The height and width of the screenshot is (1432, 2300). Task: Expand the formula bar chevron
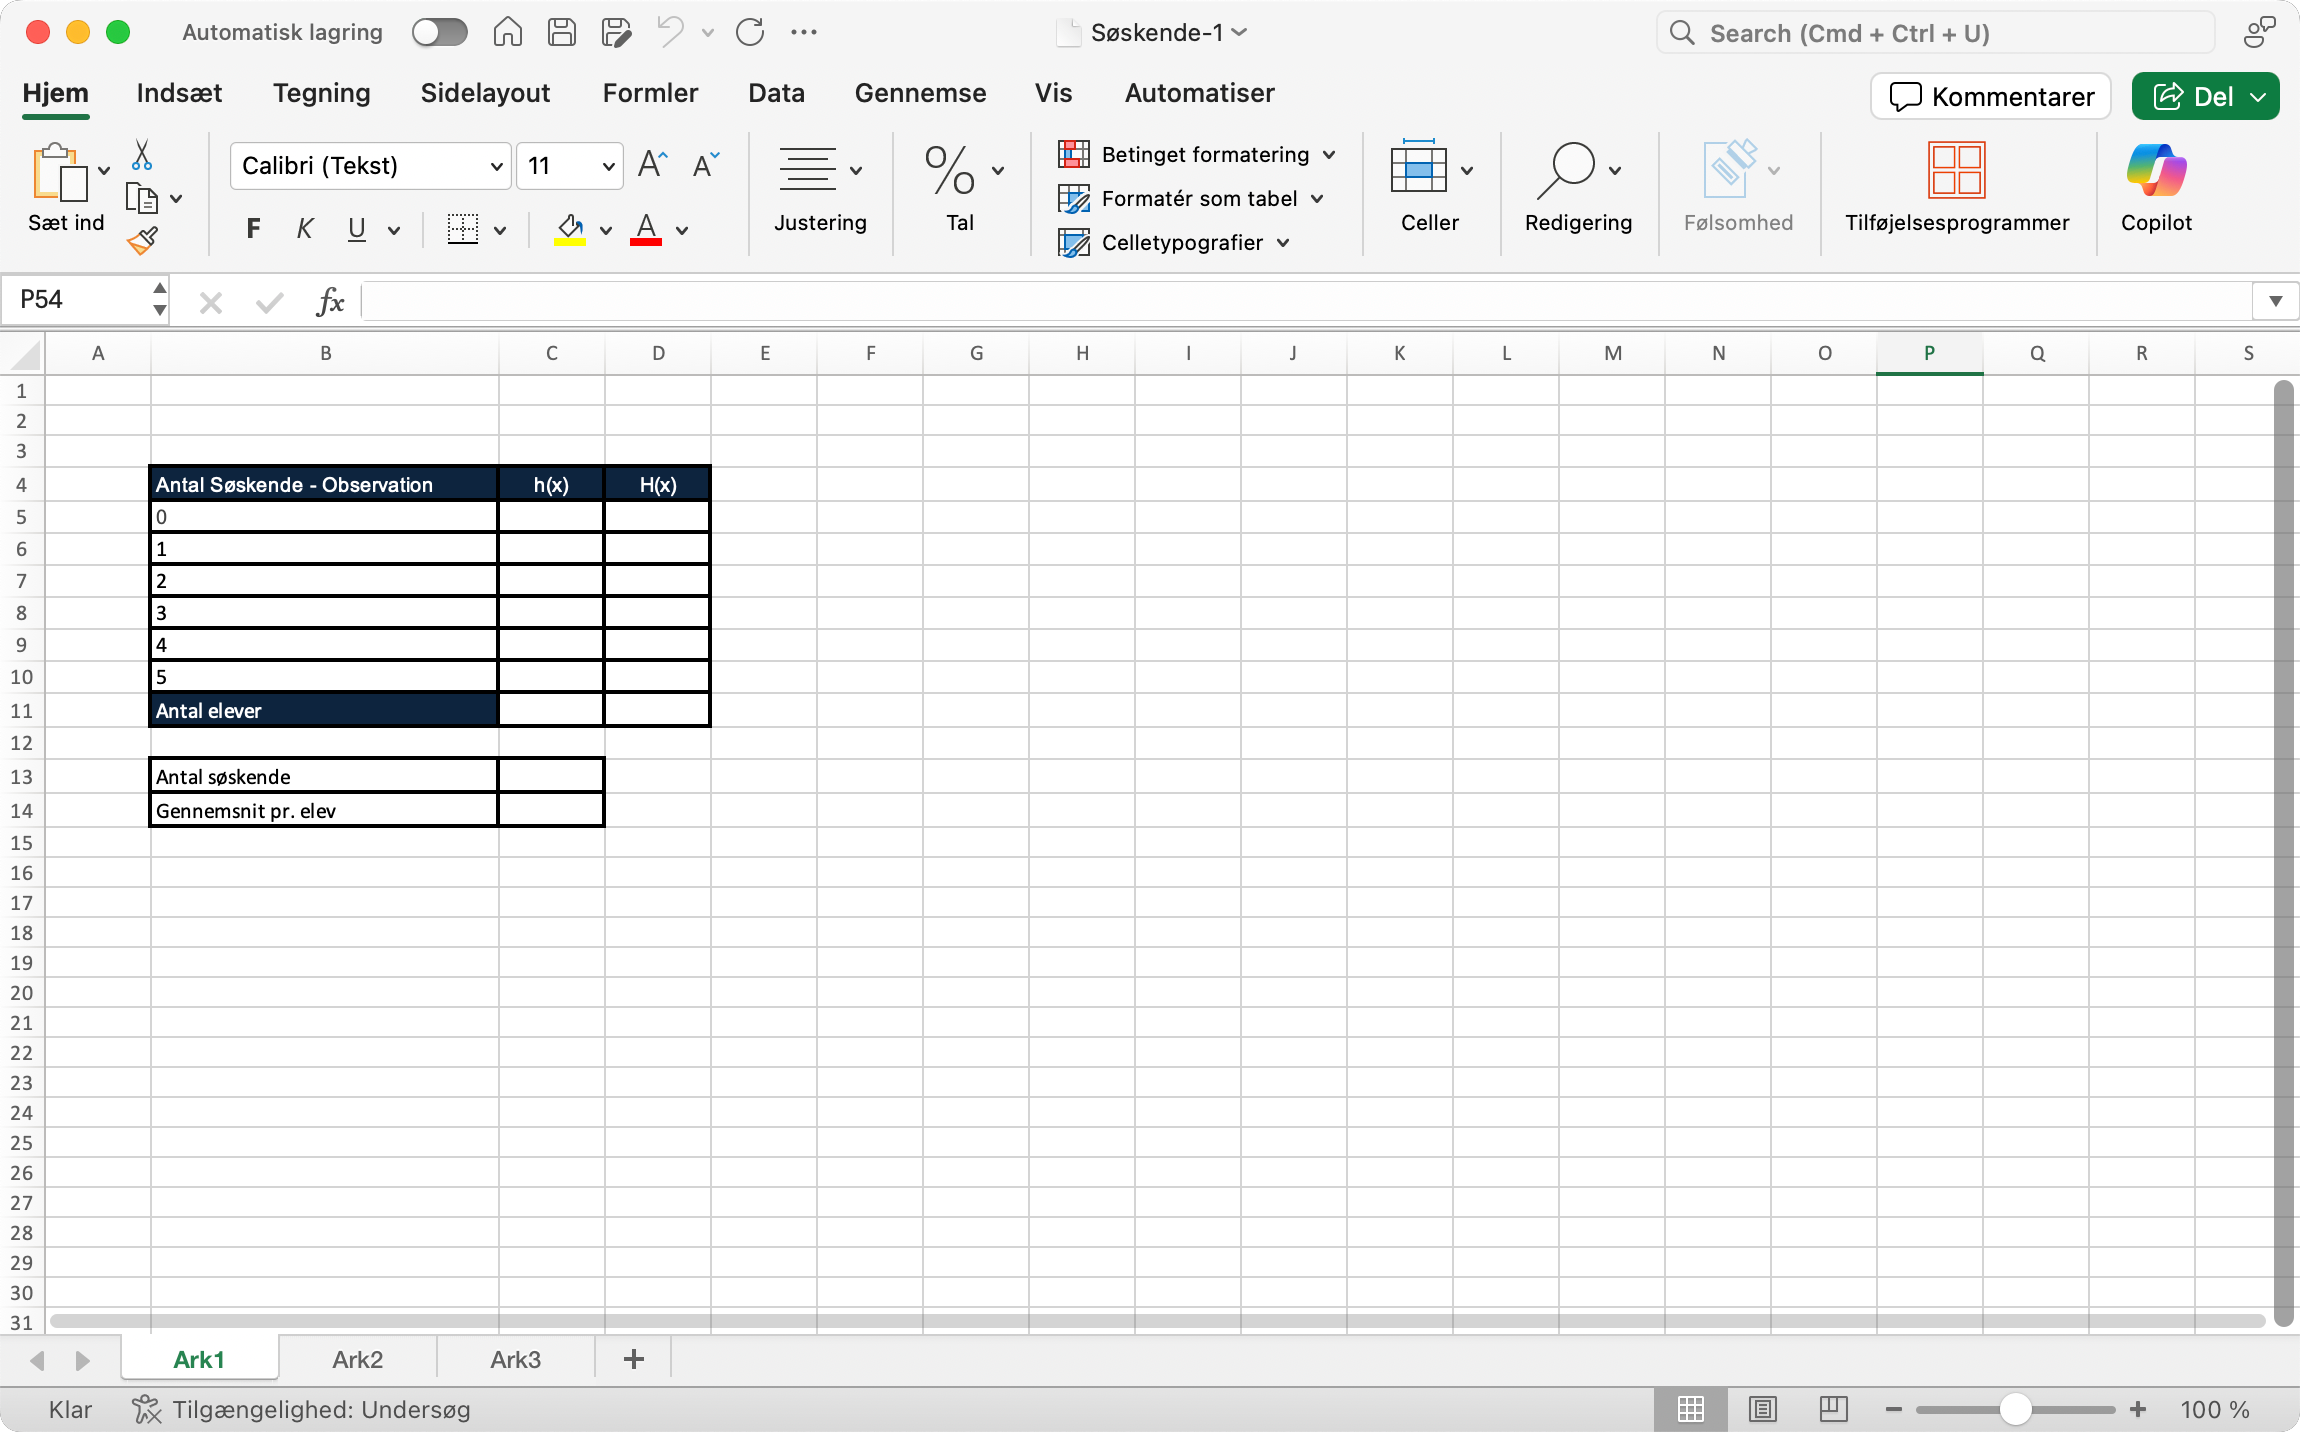click(2275, 301)
